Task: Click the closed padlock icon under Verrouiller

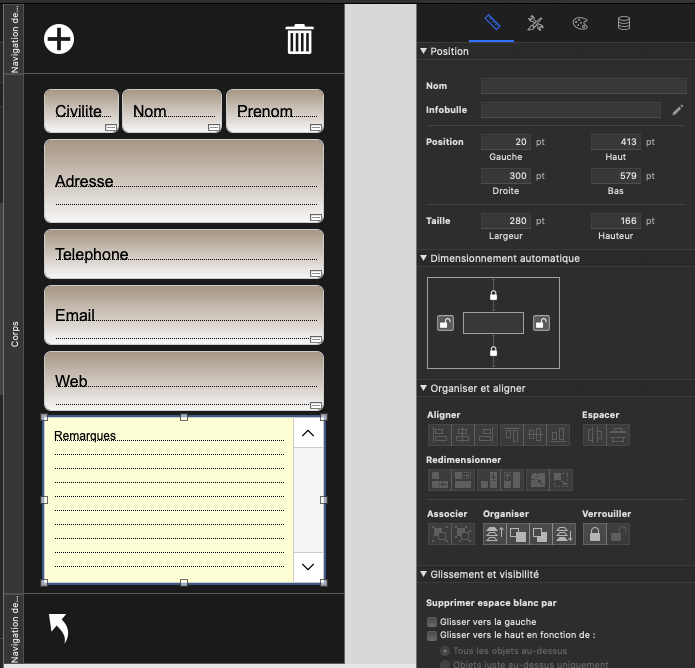Action: [x=594, y=535]
